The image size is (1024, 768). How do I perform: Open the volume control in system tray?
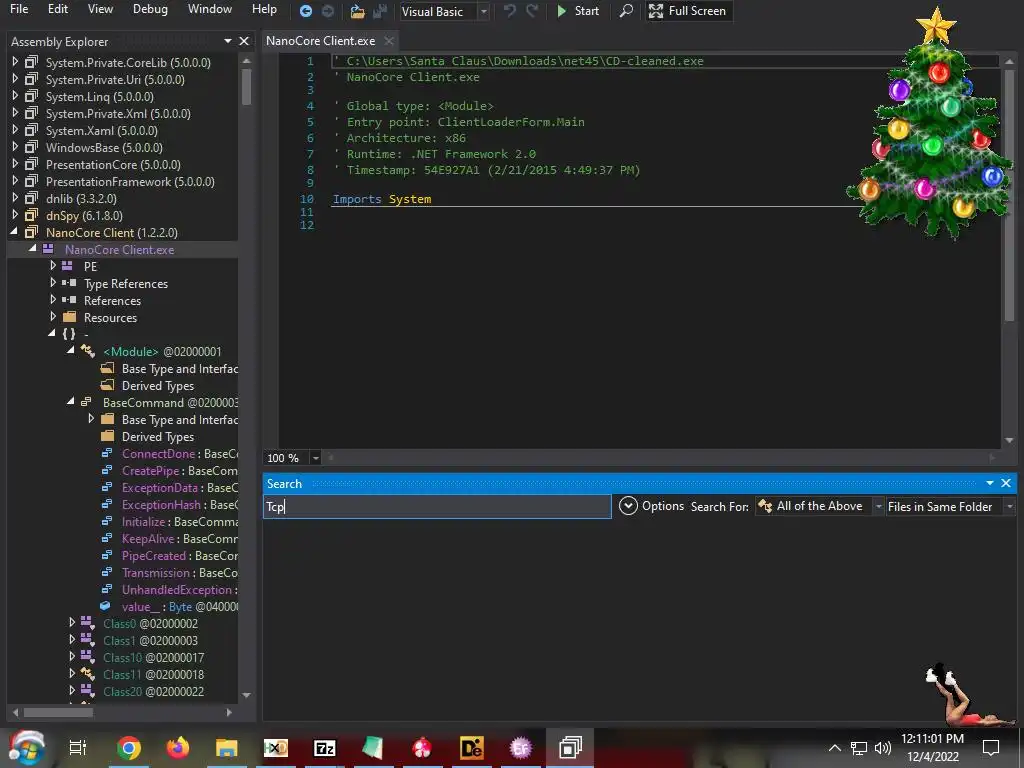click(x=882, y=748)
